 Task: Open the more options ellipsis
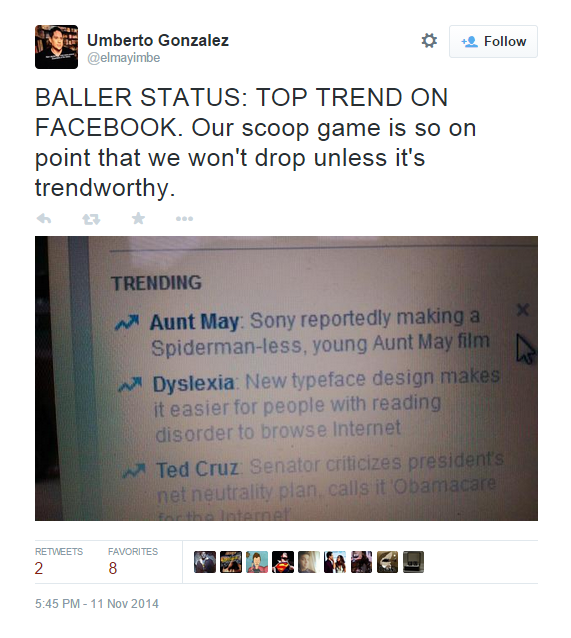click(x=184, y=219)
